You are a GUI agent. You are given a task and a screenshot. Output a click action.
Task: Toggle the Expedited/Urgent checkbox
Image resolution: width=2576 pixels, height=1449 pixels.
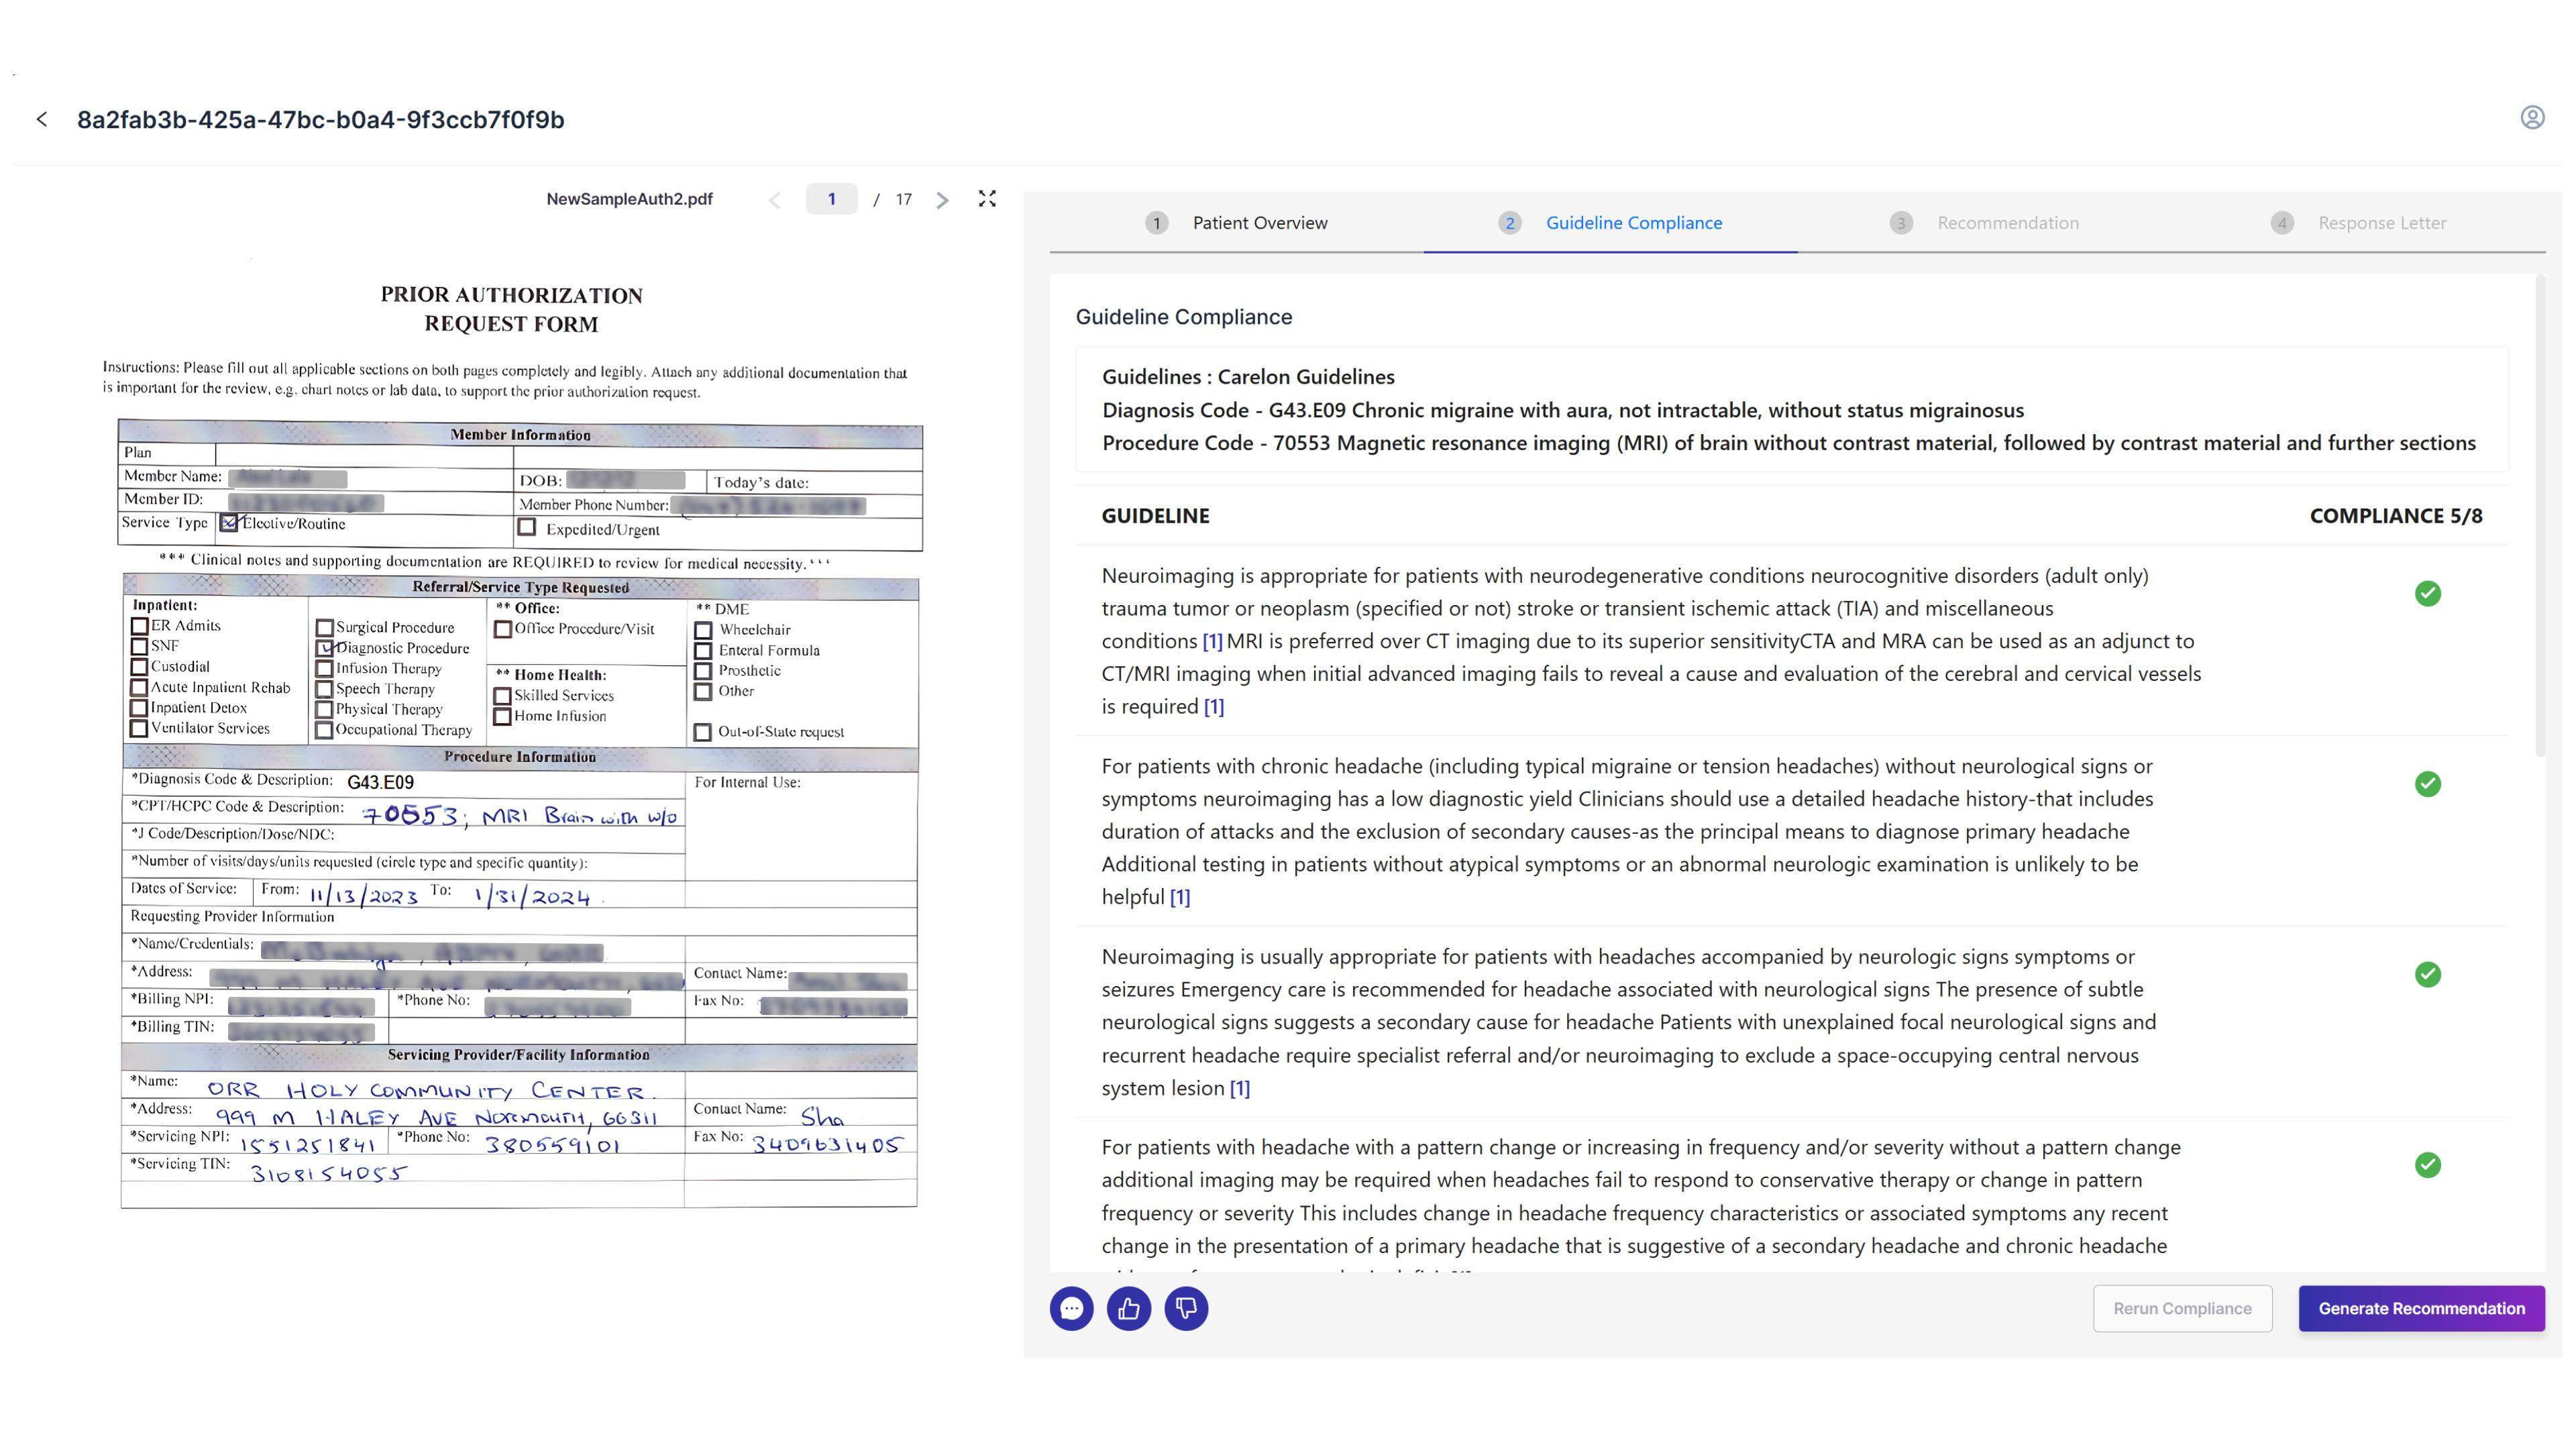coord(527,527)
